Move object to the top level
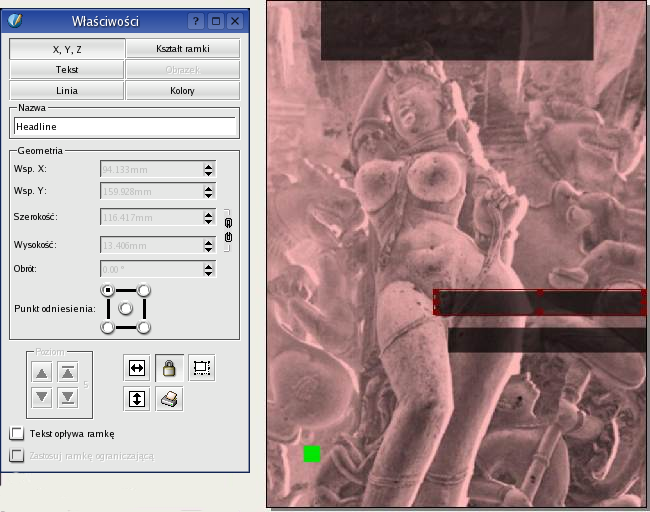Viewport: 650px width, 512px height. (68, 372)
